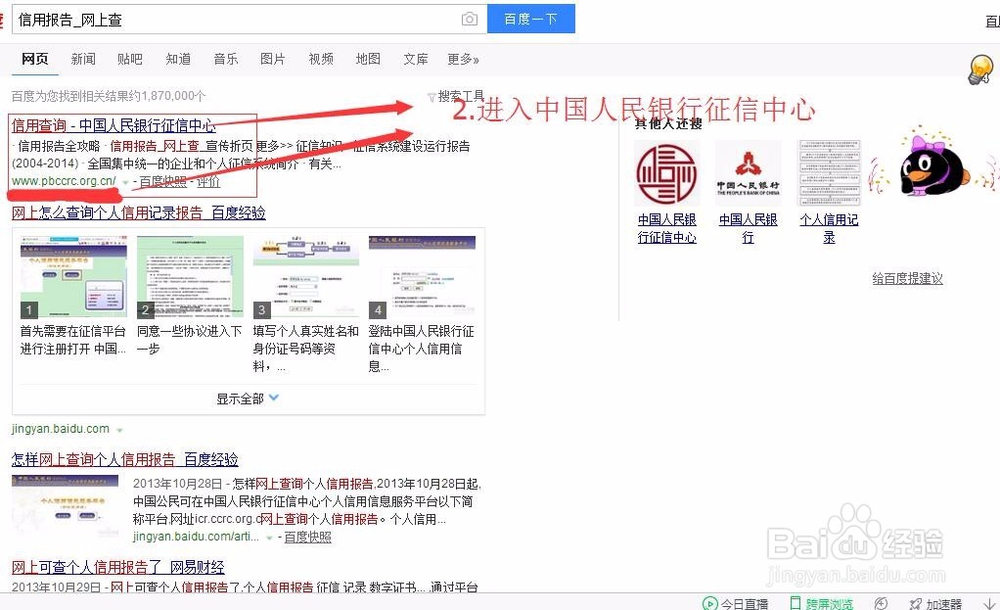Open step 1 thumbnail 首先需要在征信平台

pos(74,277)
